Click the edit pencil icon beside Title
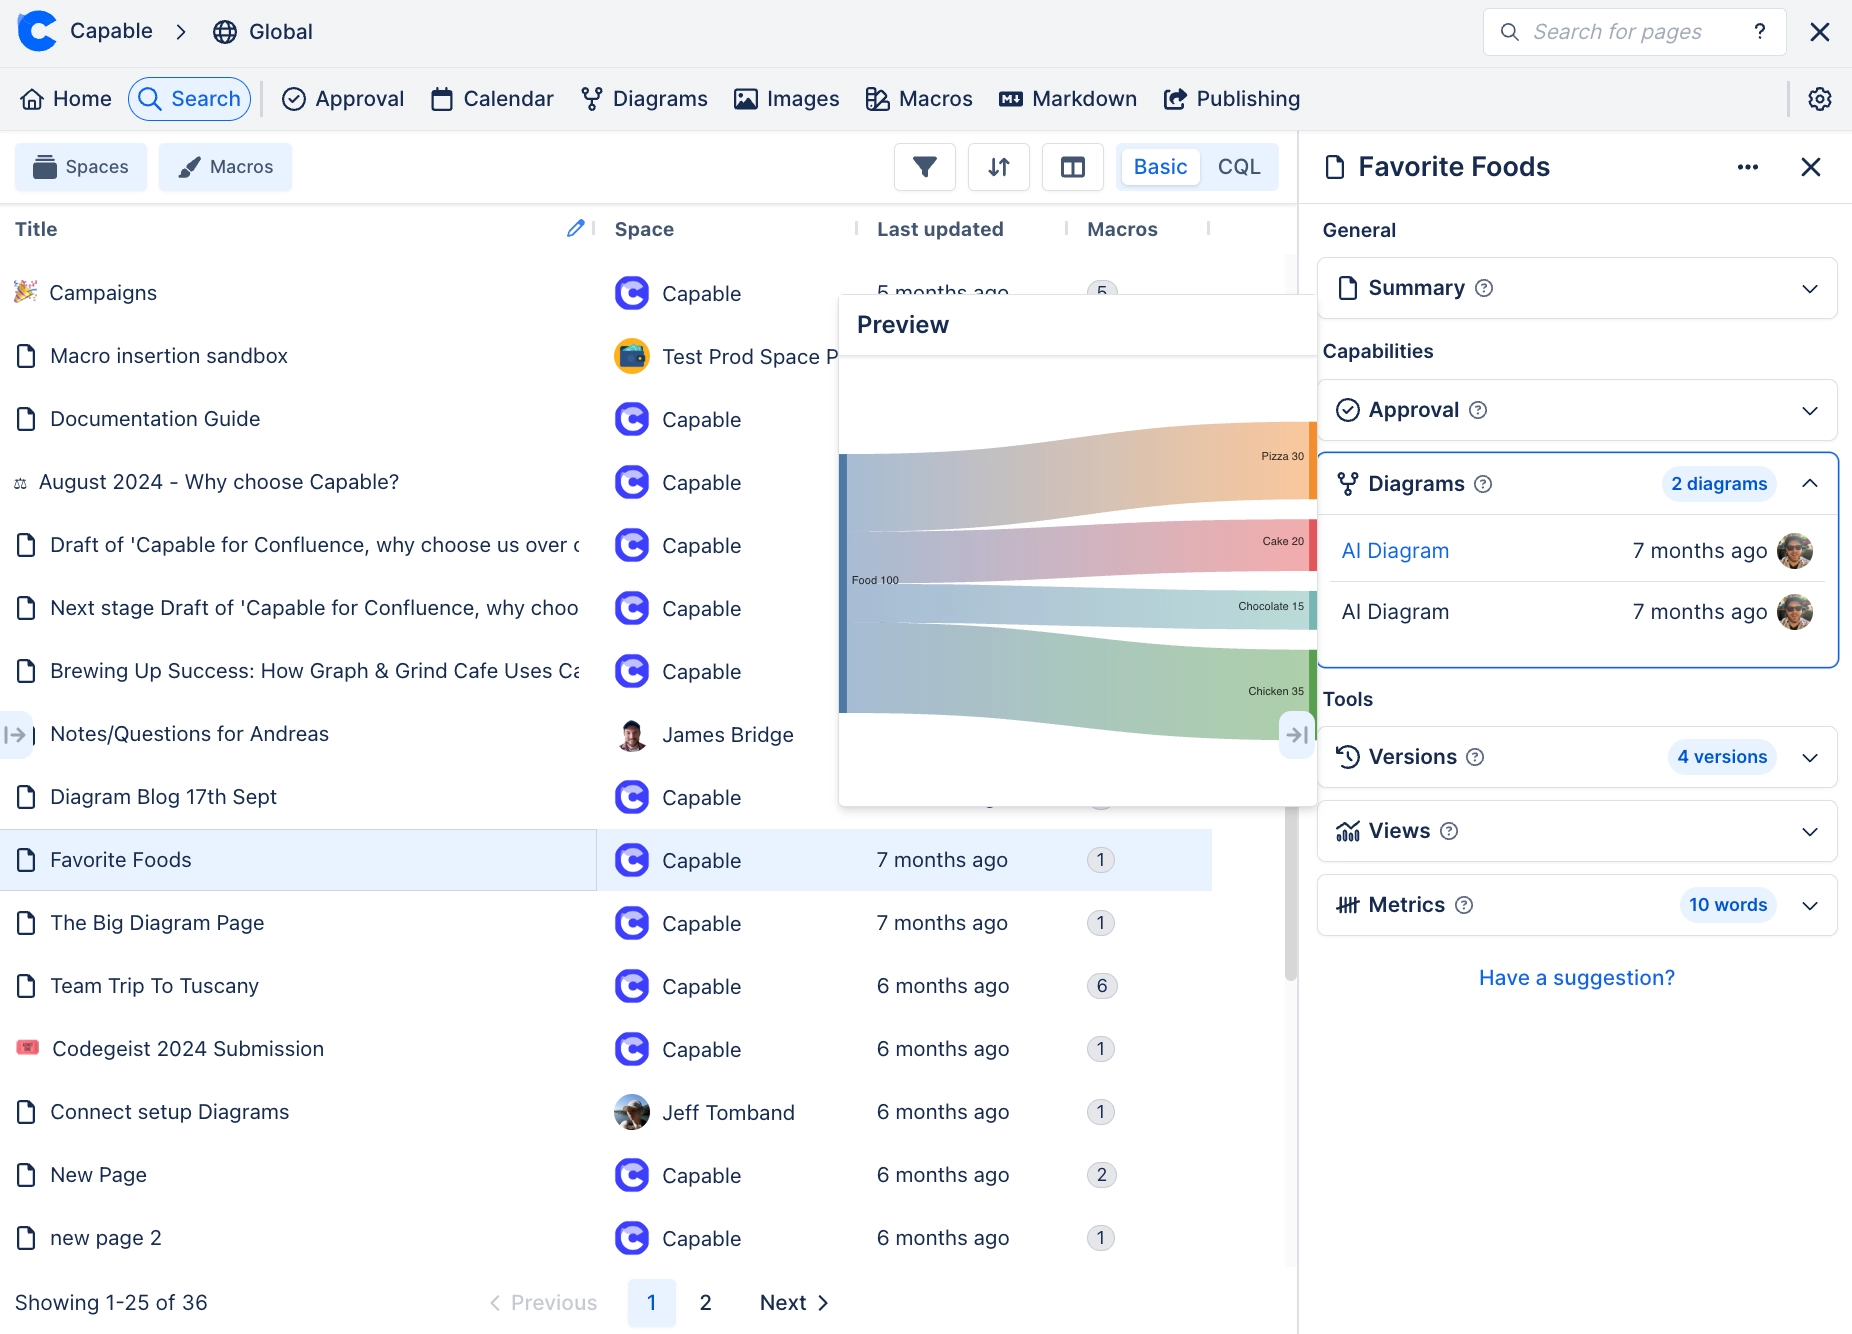Image resolution: width=1852 pixels, height=1334 pixels. 575,229
